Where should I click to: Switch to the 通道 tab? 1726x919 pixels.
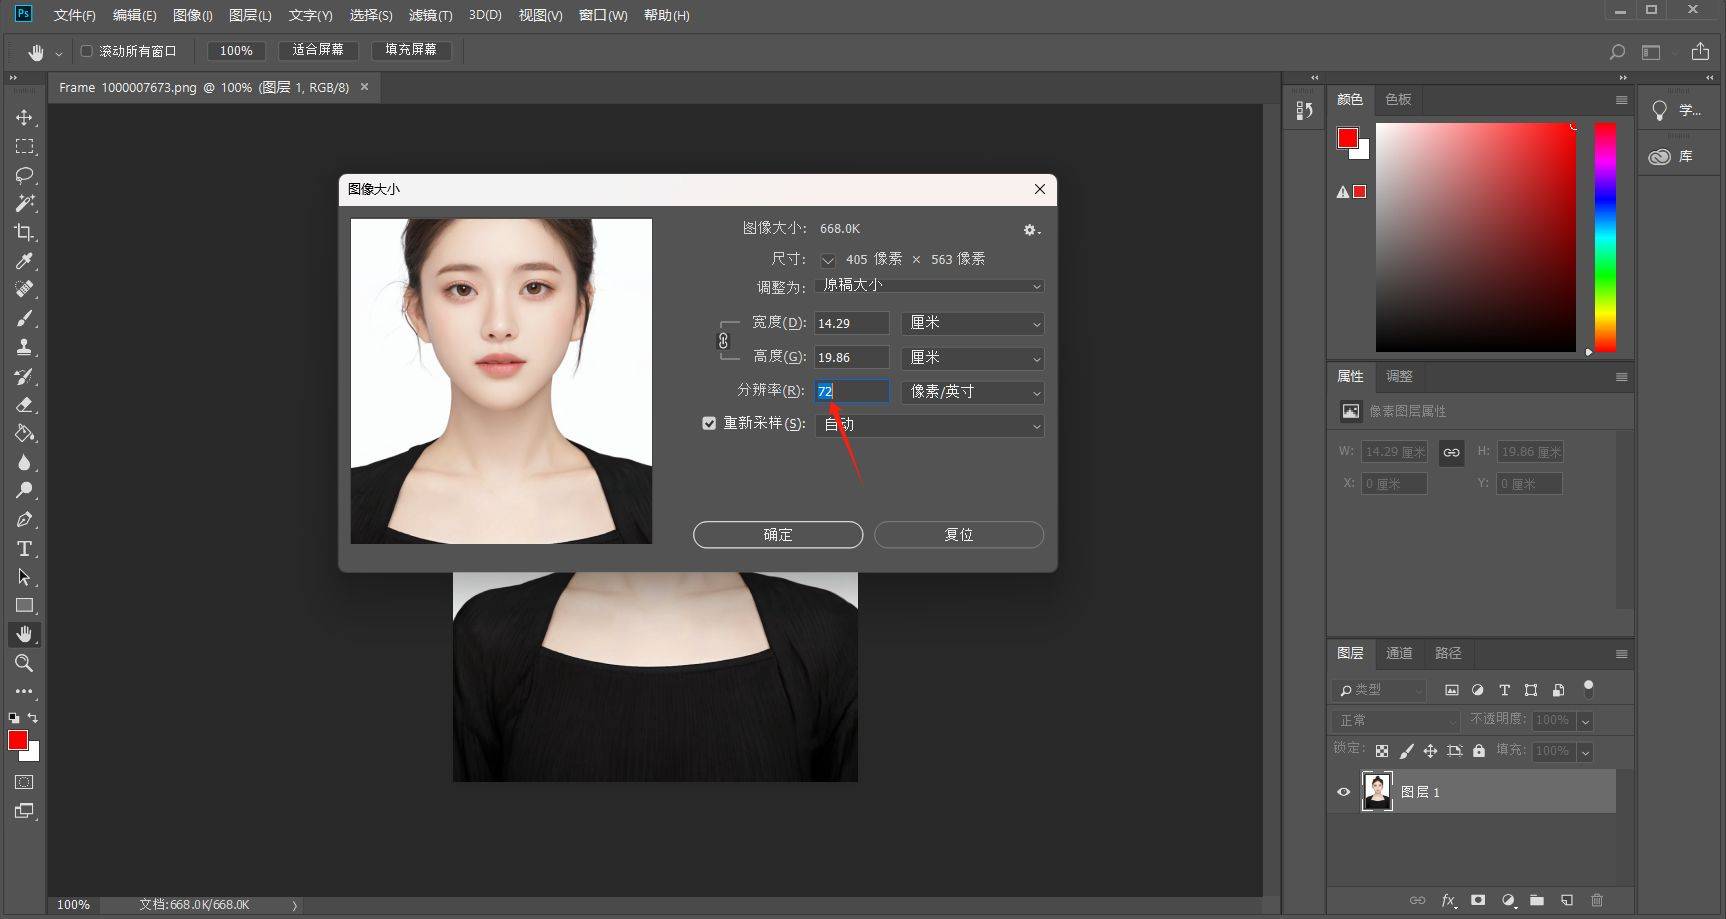[1398, 653]
